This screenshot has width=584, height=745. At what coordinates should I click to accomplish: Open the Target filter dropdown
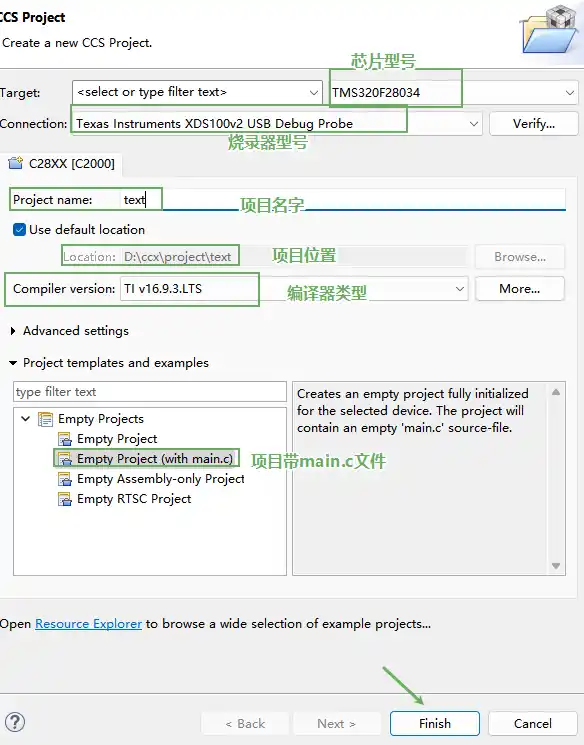pyautogui.click(x=314, y=92)
